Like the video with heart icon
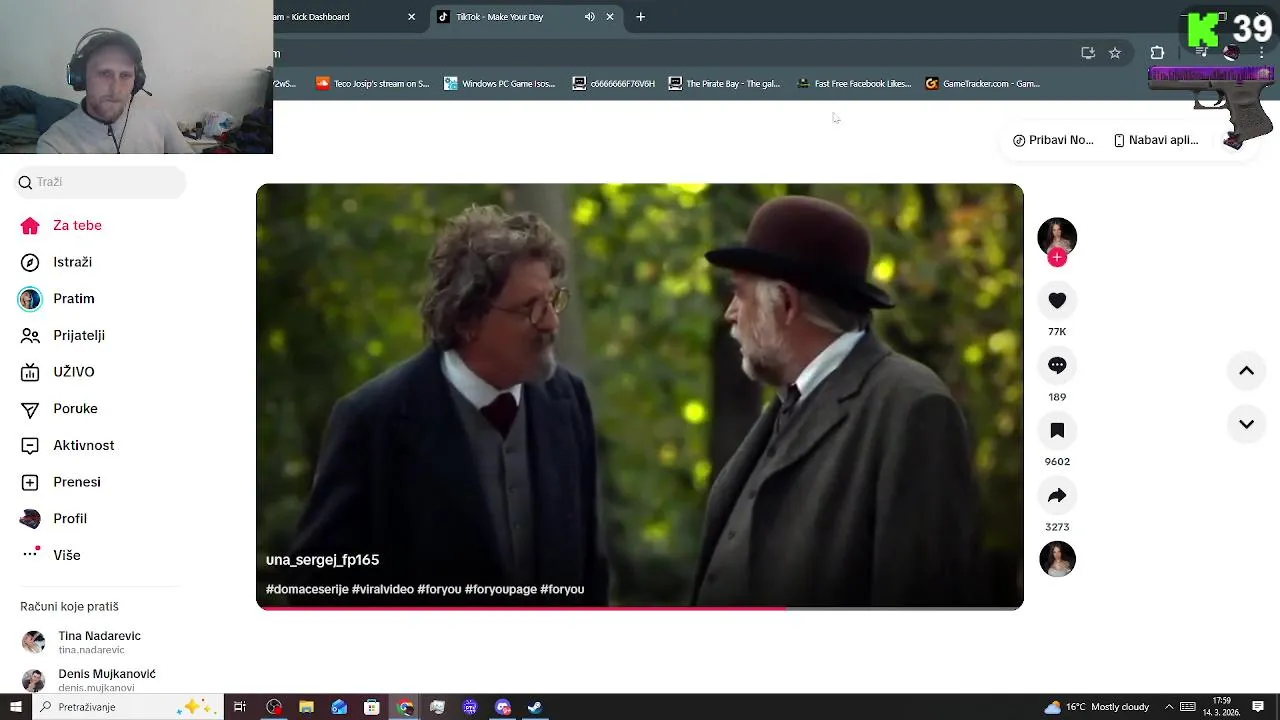This screenshot has height=720, width=1280. [1057, 300]
